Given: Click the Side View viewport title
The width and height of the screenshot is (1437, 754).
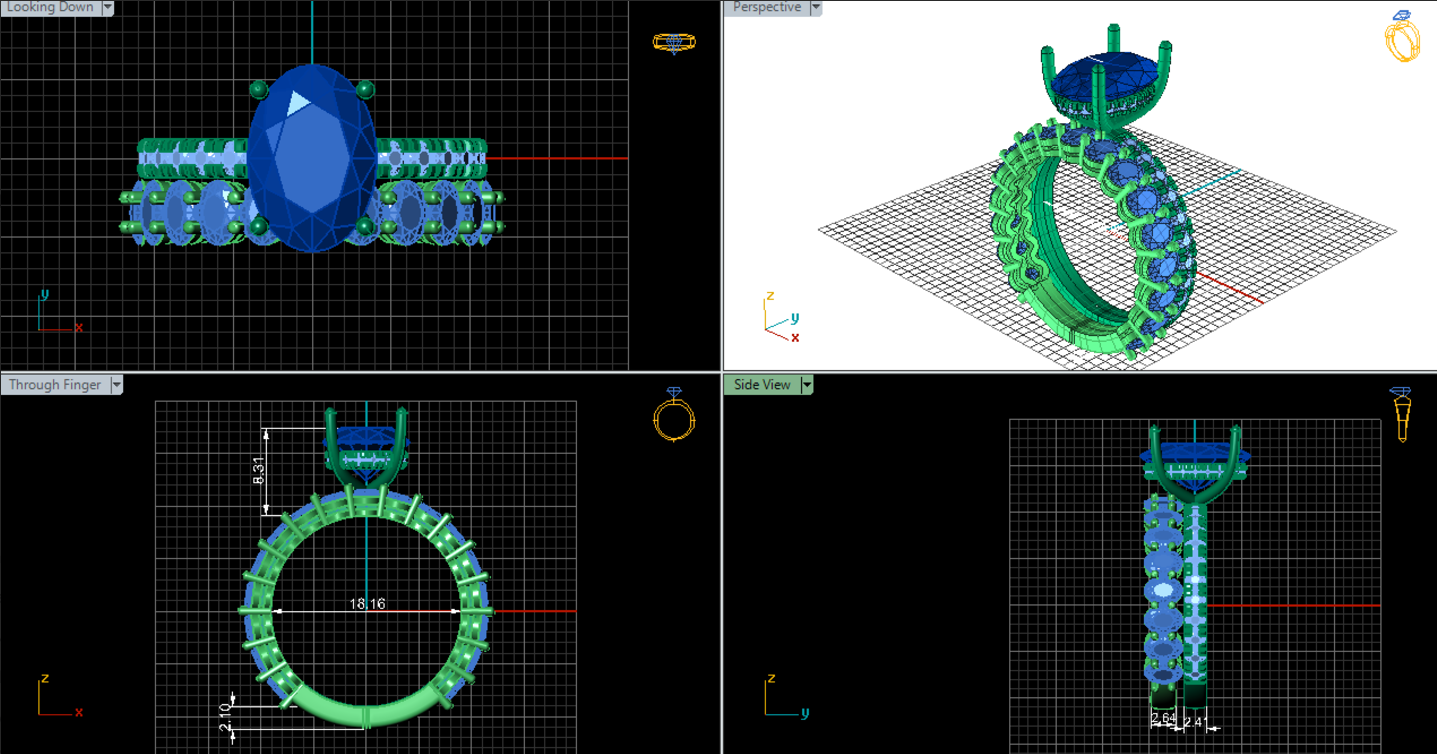Looking at the screenshot, I should (762, 385).
